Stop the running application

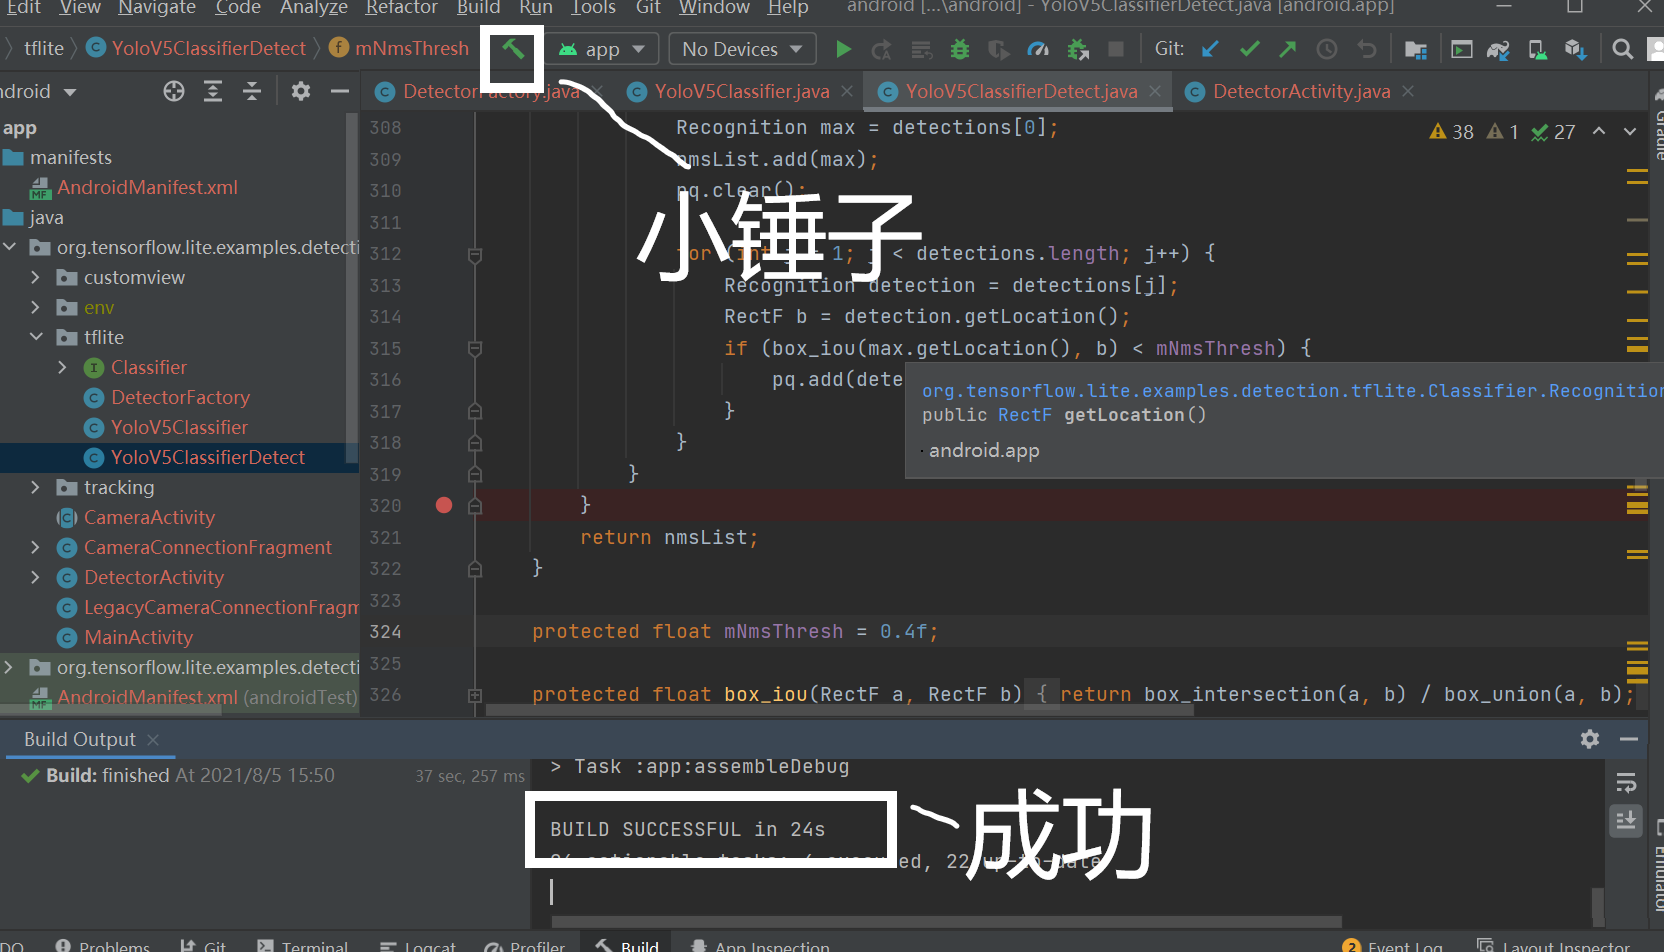pos(1117,48)
